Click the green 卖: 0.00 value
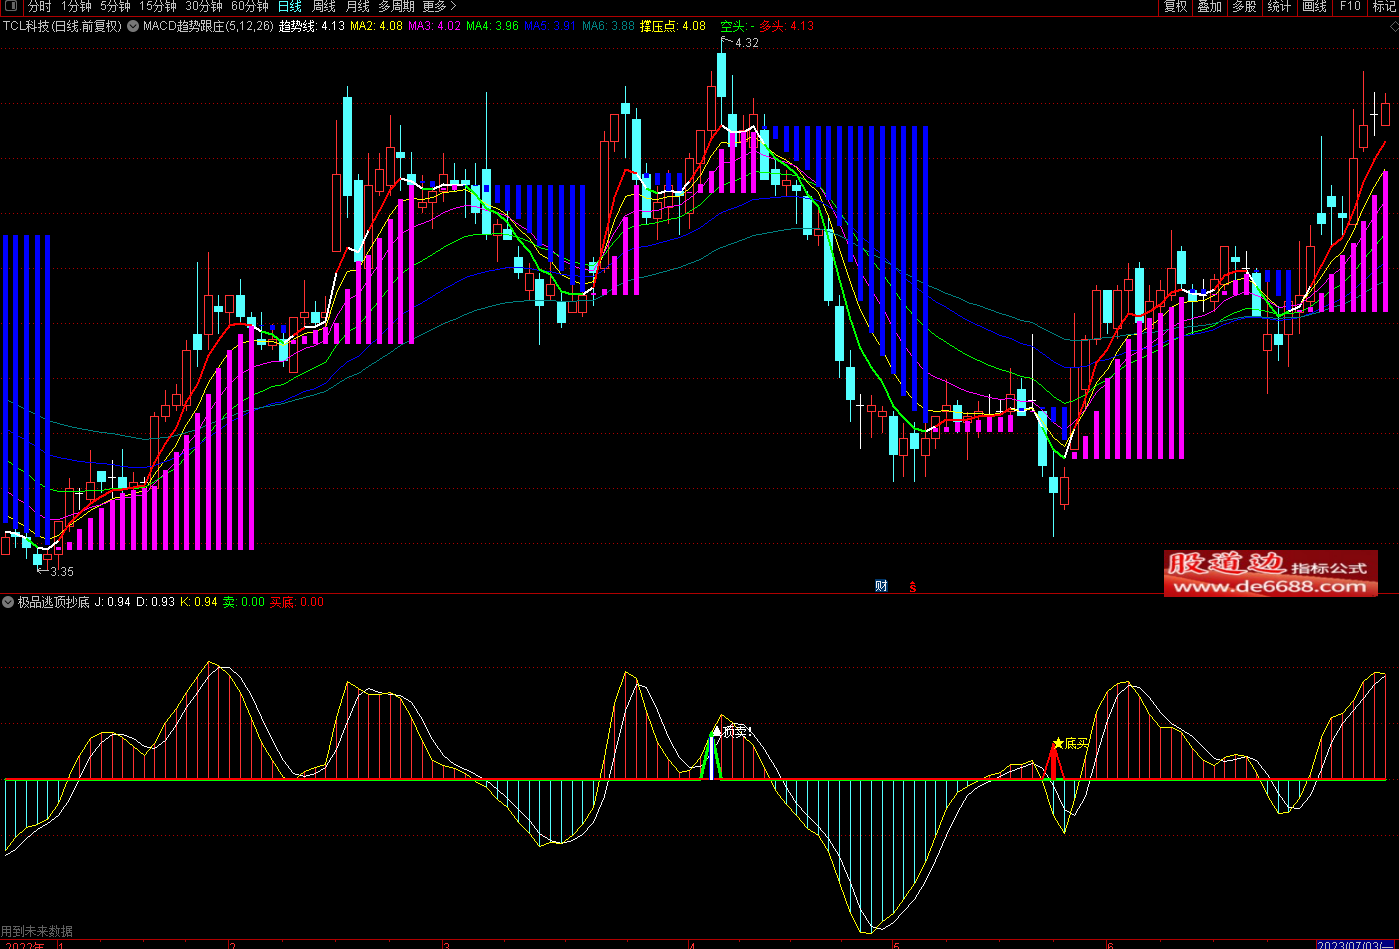 (244, 602)
